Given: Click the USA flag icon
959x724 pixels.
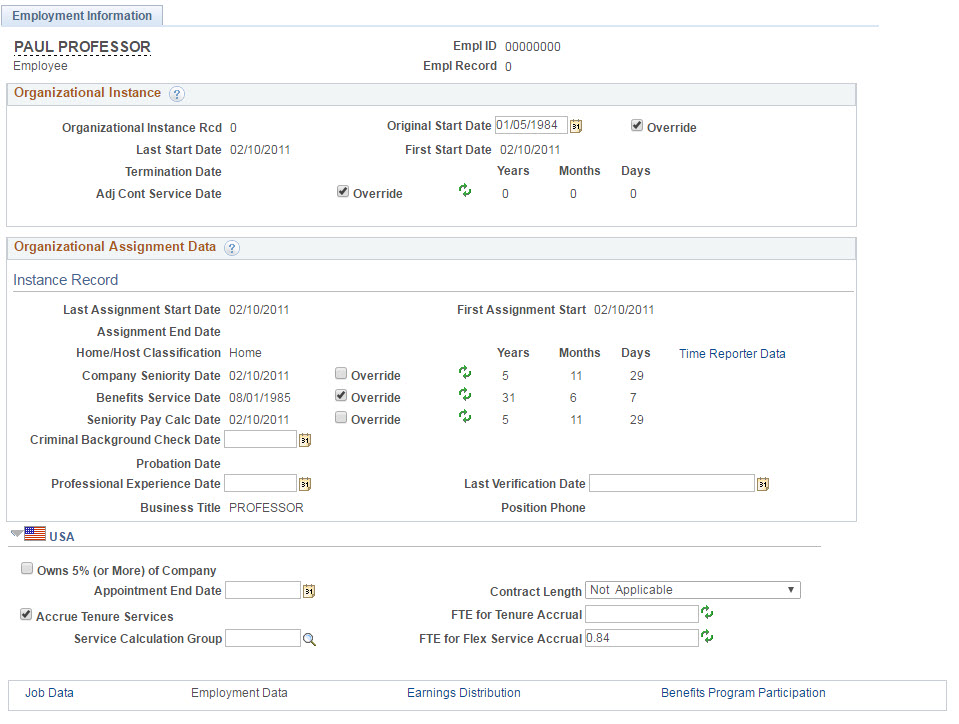Looking at the screenshot, I should click(35, 534).
